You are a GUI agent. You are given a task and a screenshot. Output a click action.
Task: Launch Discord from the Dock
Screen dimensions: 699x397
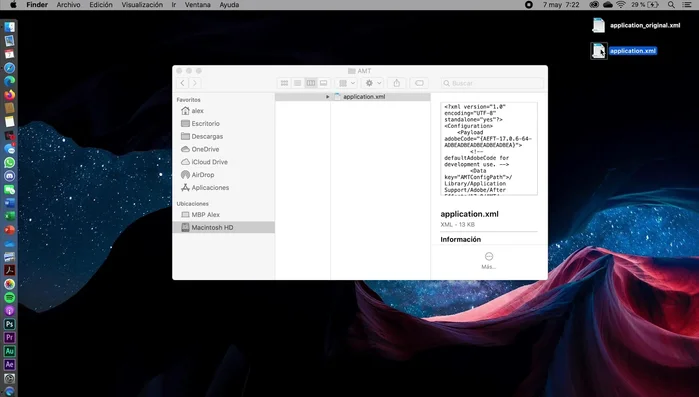point(9,176)
